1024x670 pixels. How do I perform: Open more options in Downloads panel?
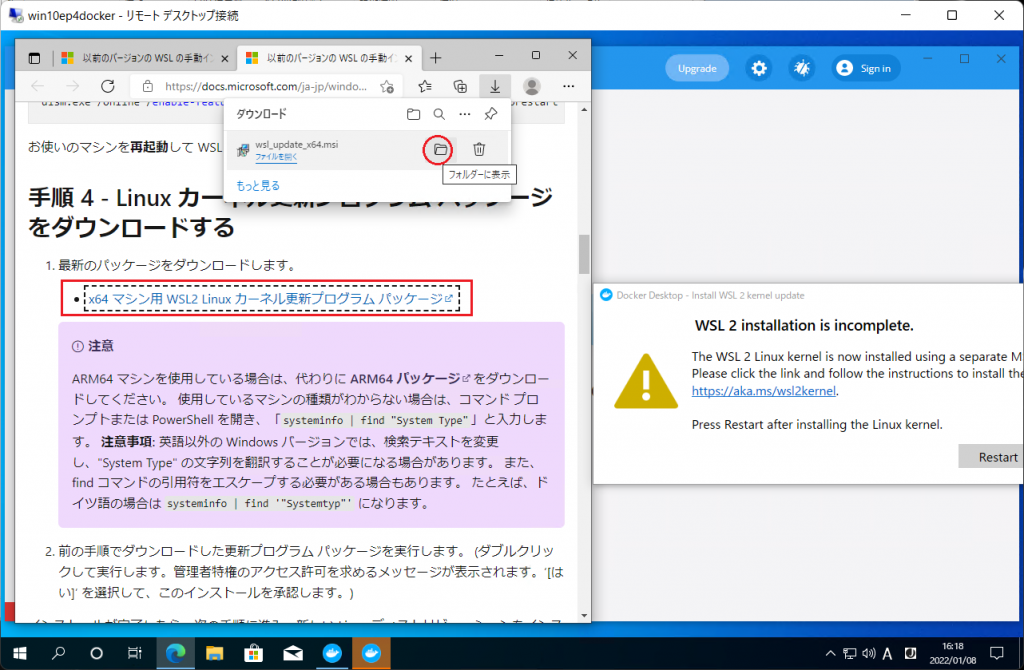point(464,114)
